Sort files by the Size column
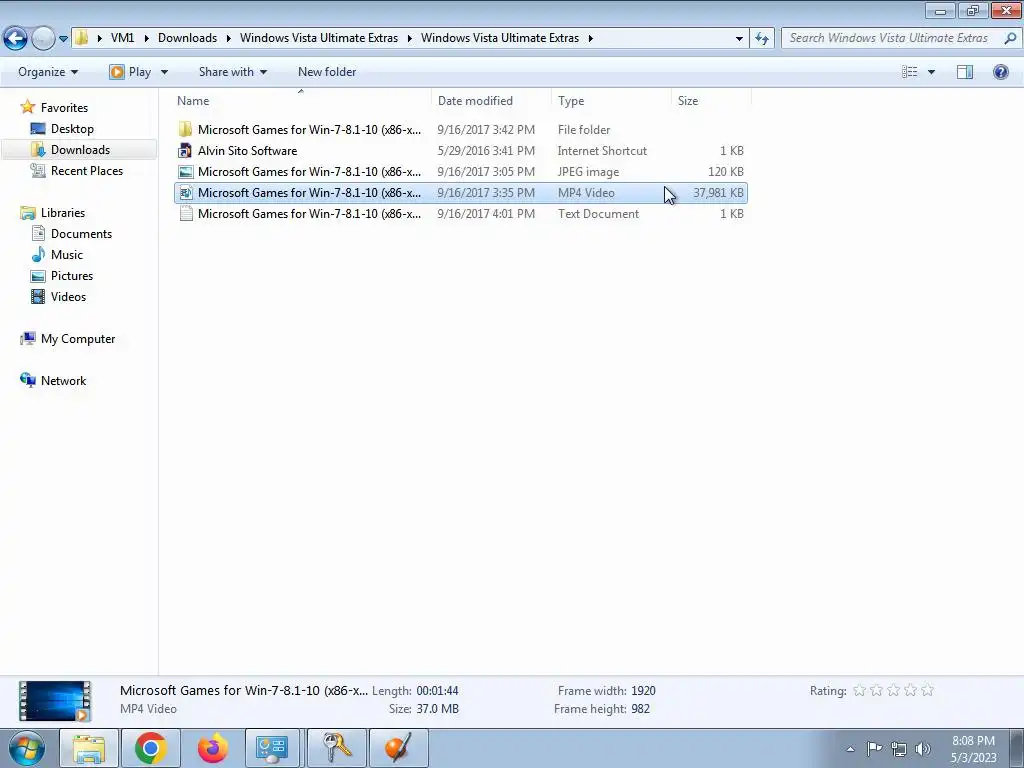The width and height of the screenshot is (1024, 768). (x=711, y=101)
